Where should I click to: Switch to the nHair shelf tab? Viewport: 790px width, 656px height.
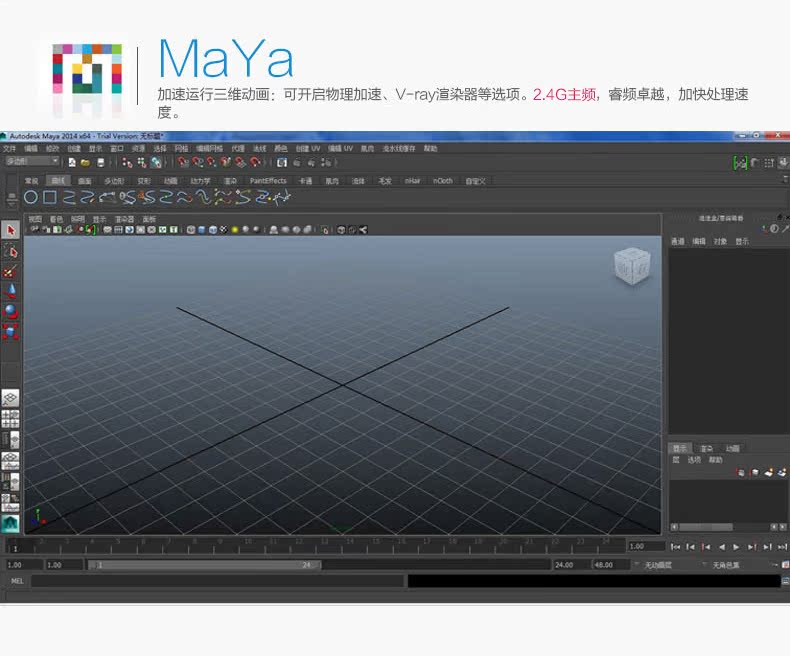click(x=412, y=180)
